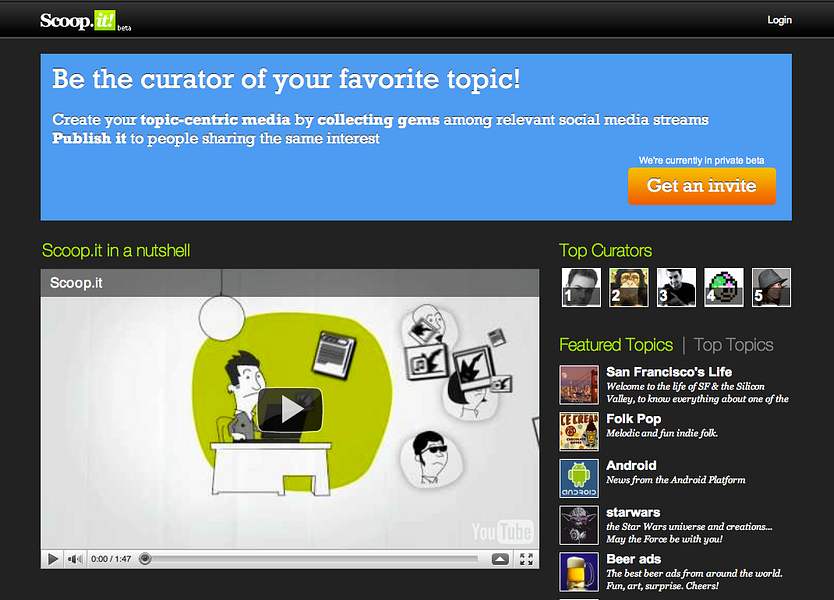834x600 pixels.
Task: Click the starwars Yoda thumbnail
Action: pyautogui.click(x=579, y=525)
